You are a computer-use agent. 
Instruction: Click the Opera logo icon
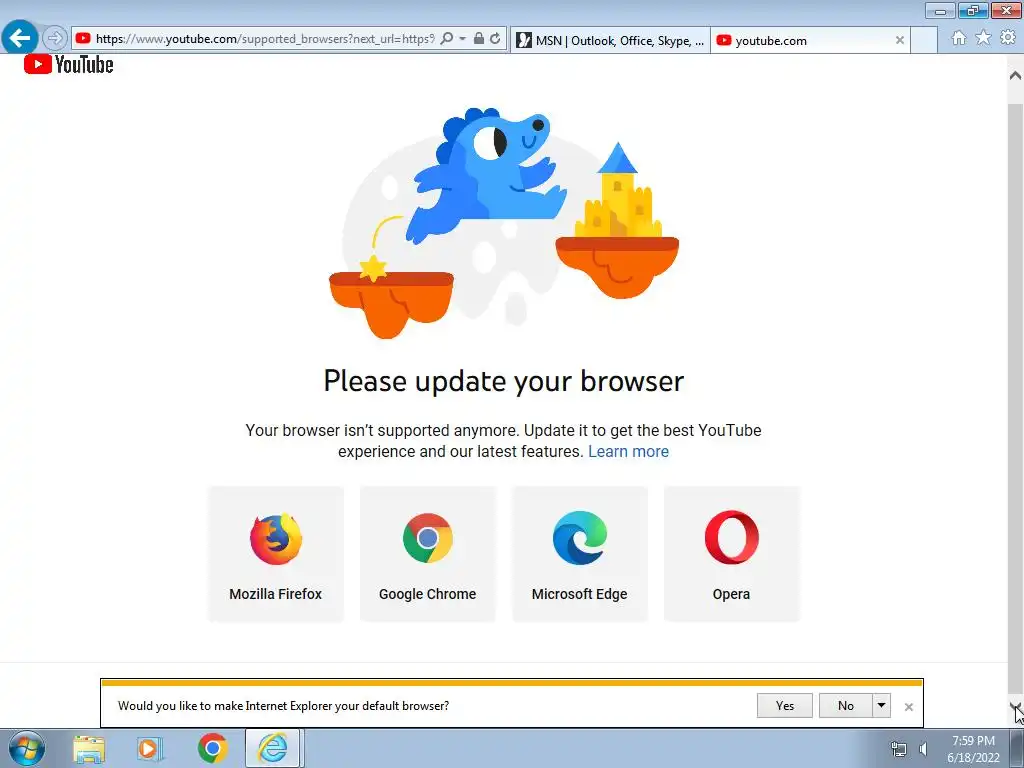point(731,537)
